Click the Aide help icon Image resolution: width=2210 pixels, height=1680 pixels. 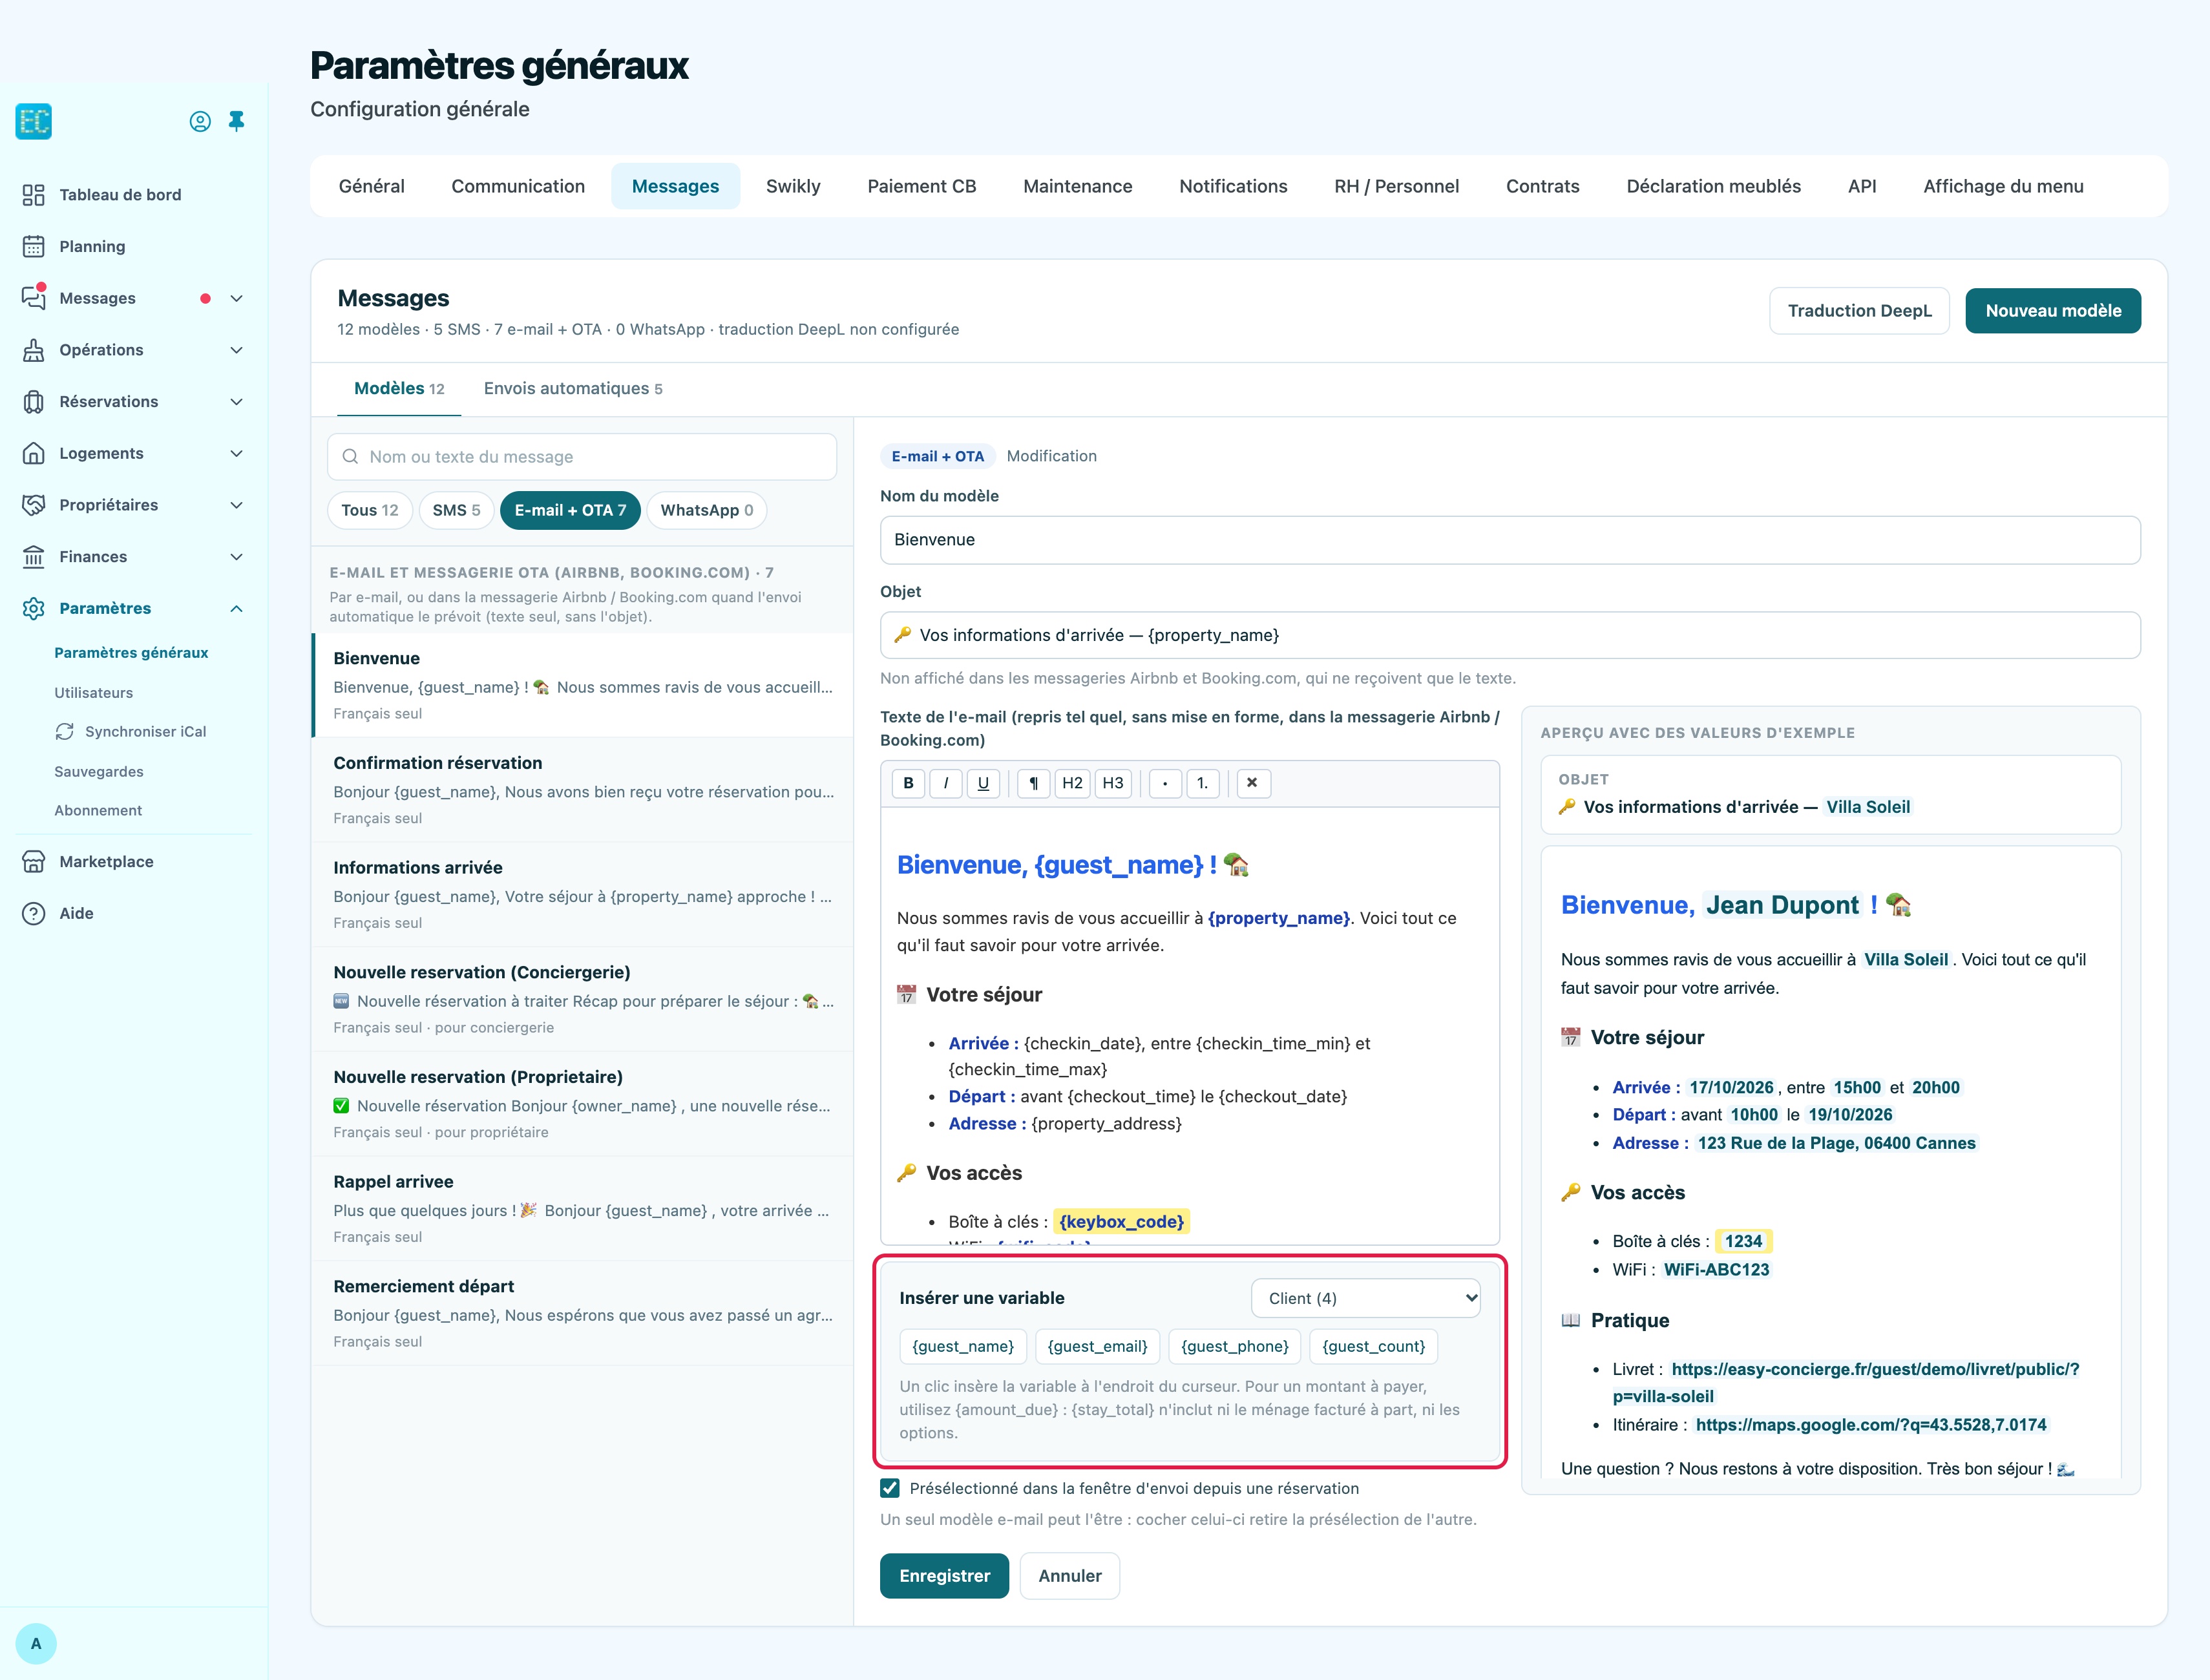tap(34, 913)
